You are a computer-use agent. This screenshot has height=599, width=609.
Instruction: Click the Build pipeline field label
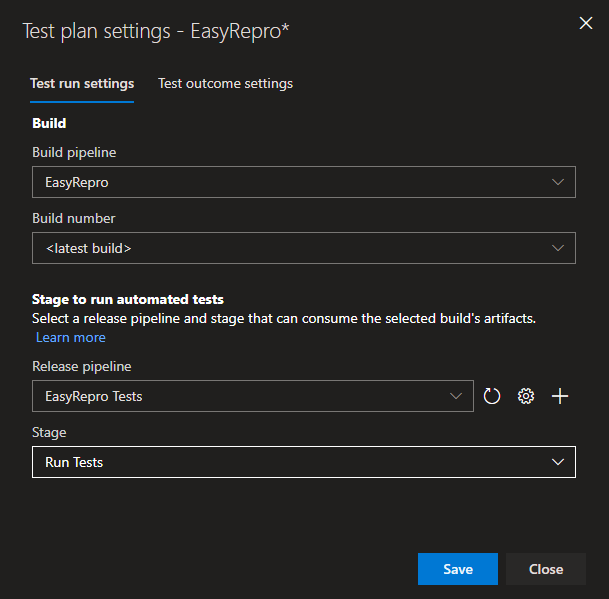75,152
